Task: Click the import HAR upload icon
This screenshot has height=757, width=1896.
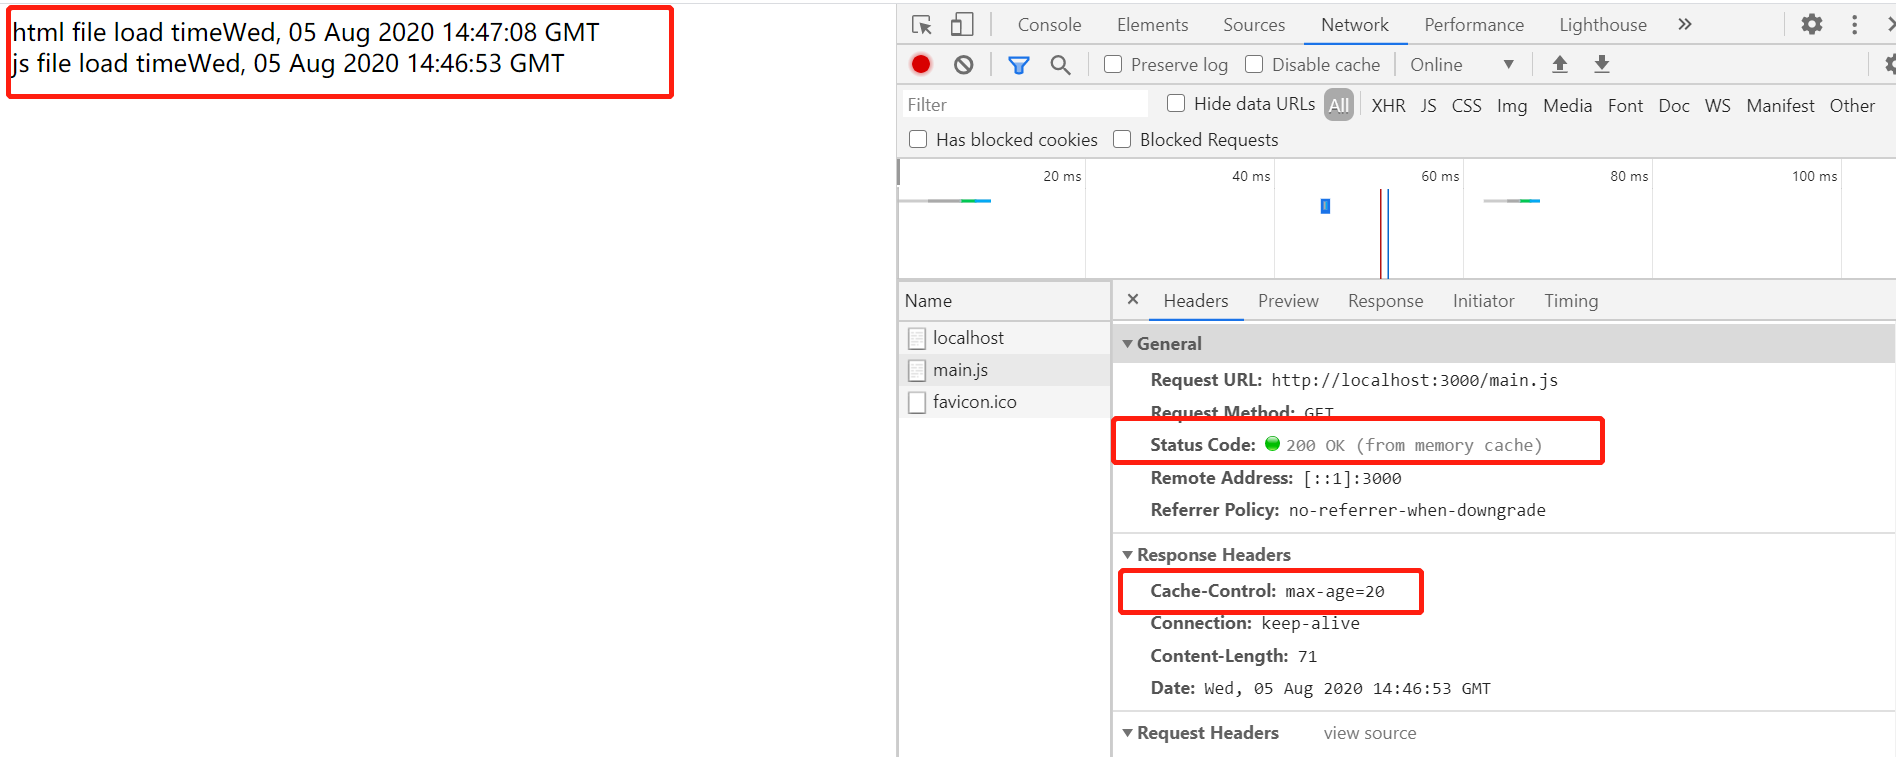Action: (1559, 65)
